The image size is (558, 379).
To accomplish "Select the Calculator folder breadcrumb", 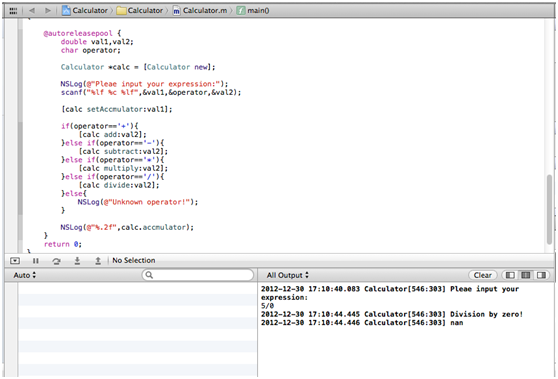I will pos(140,11).
